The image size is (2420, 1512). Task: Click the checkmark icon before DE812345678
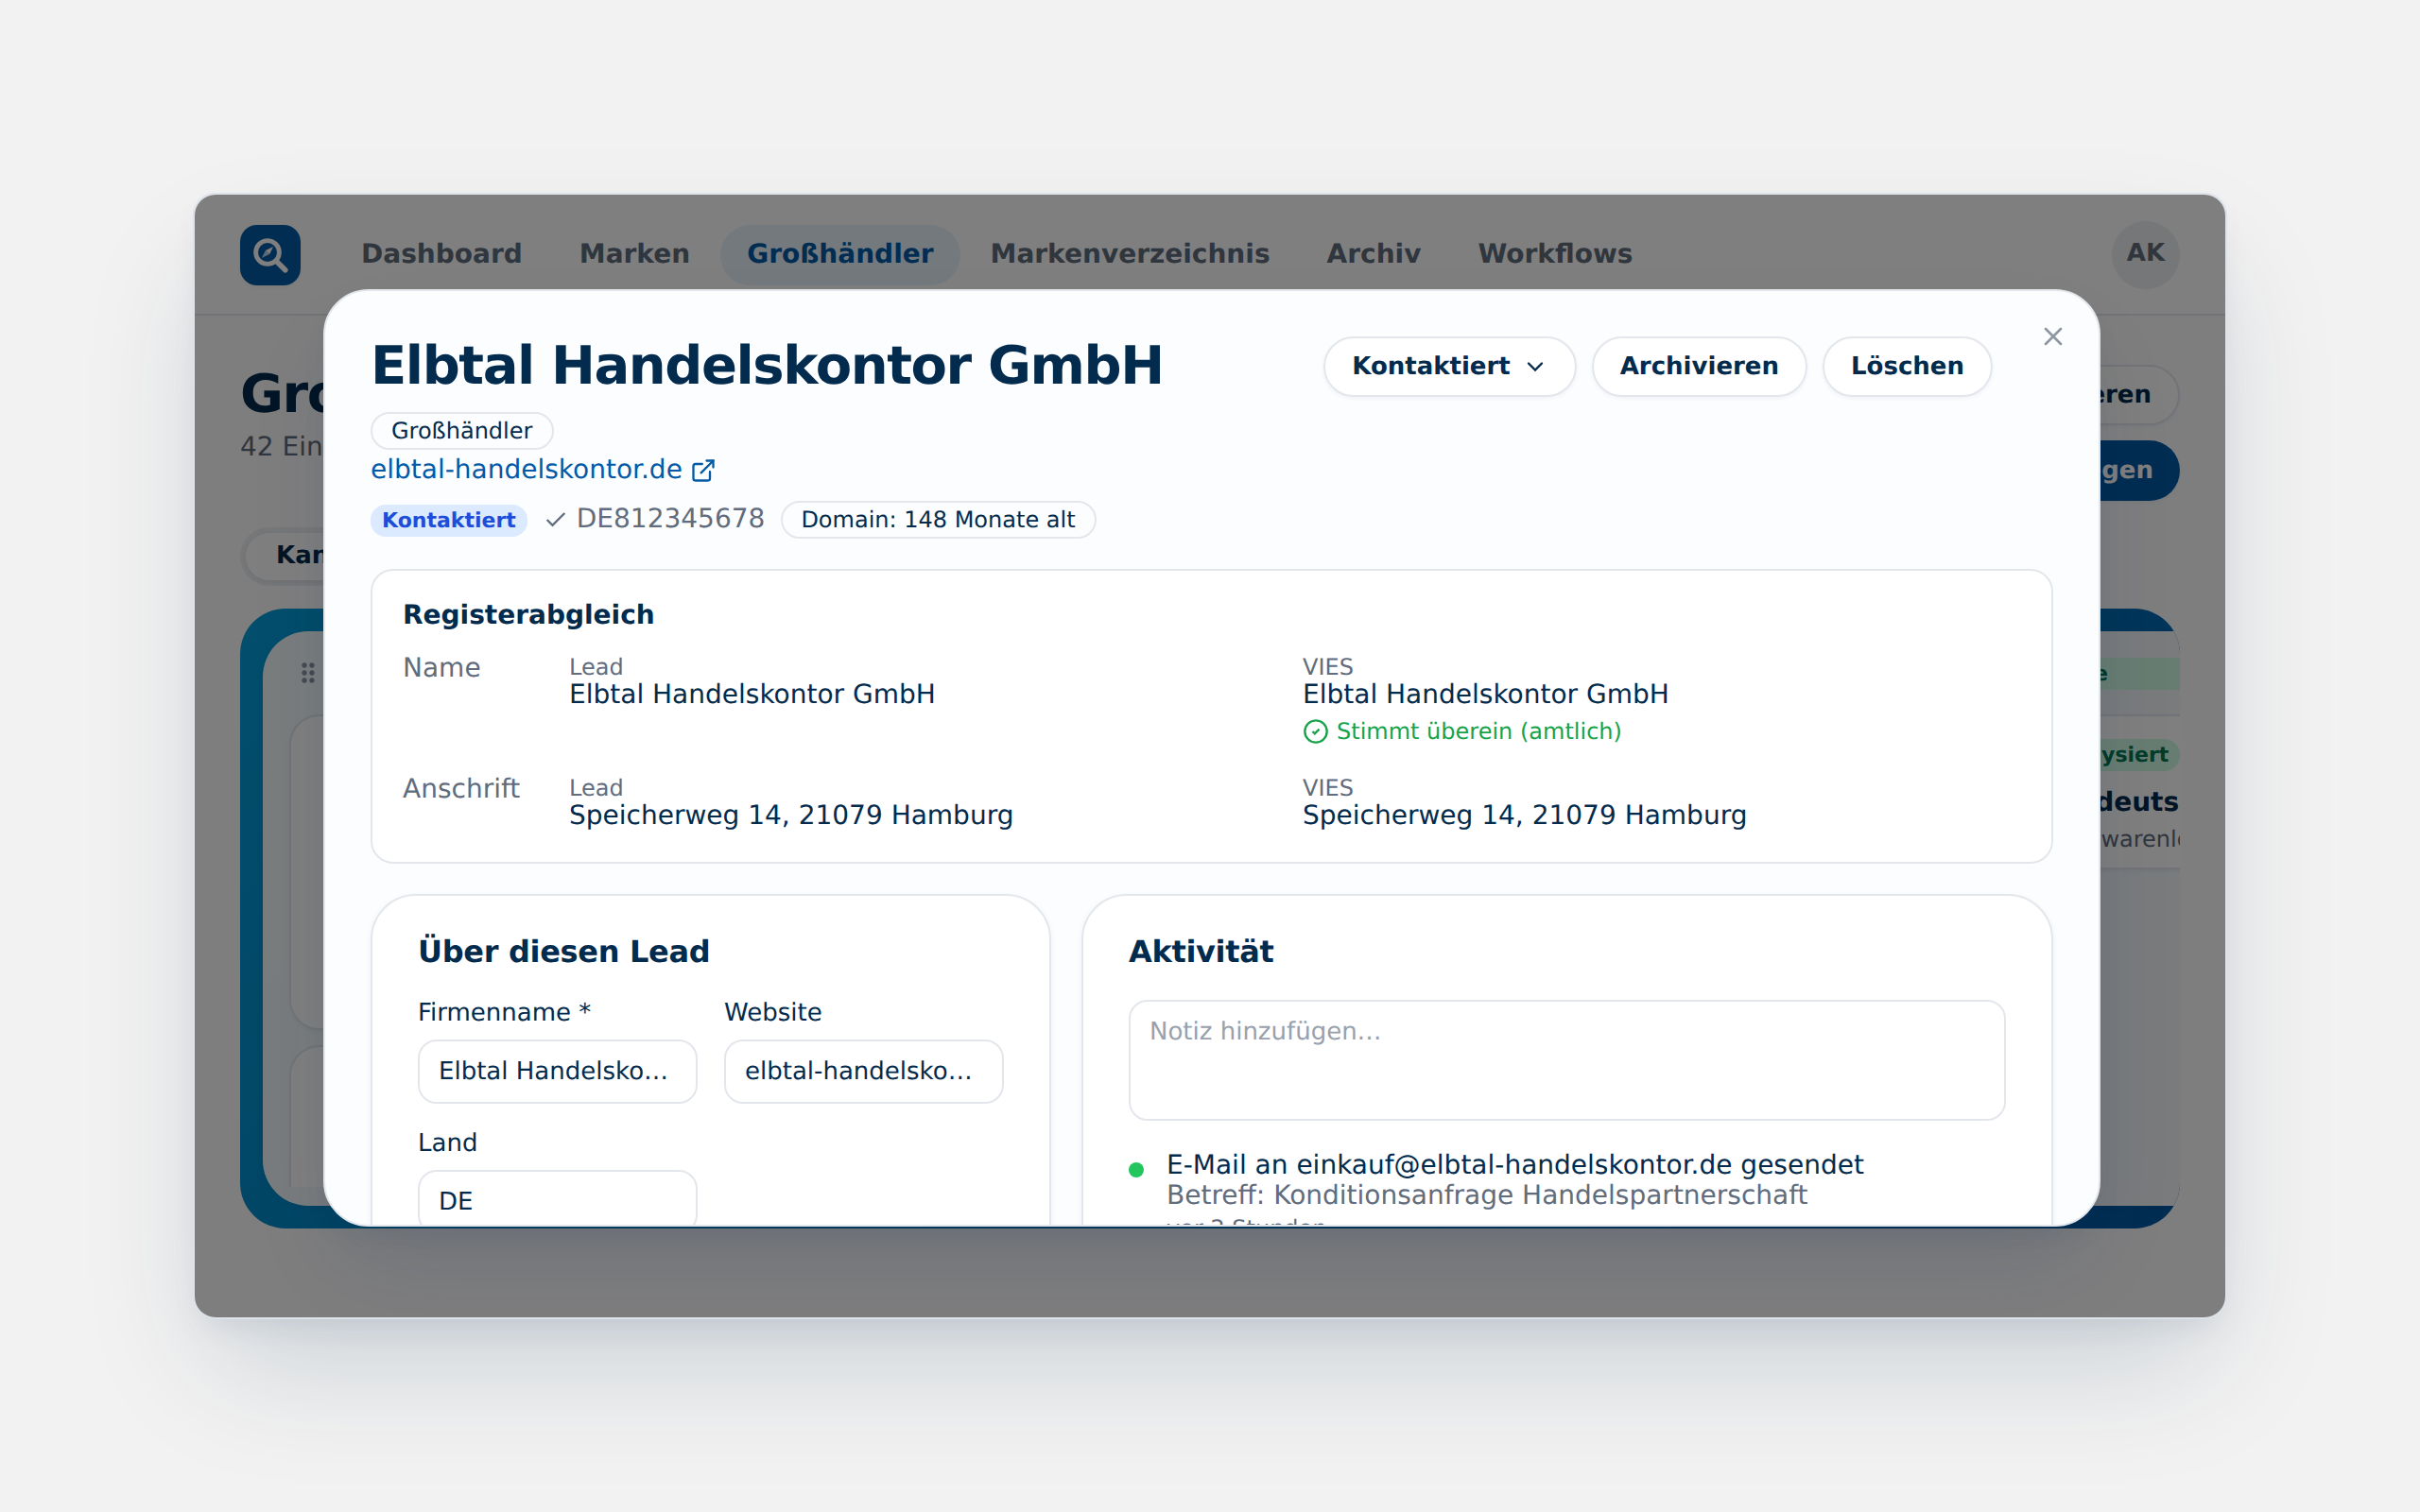pyautogui.click(x=556, y=519)
